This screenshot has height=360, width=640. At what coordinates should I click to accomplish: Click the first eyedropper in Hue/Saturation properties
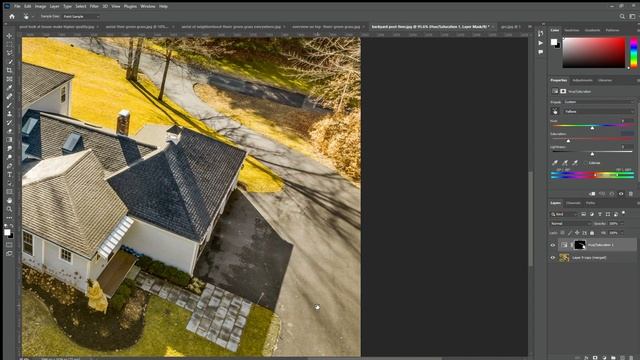[555, 163]
